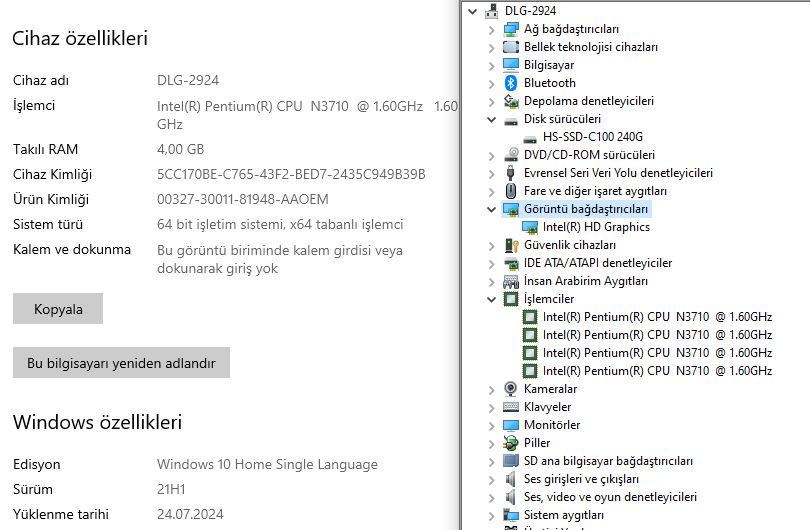
Task: Select Güvenlik cihazları tree label
Action: [x=569, y=245]
